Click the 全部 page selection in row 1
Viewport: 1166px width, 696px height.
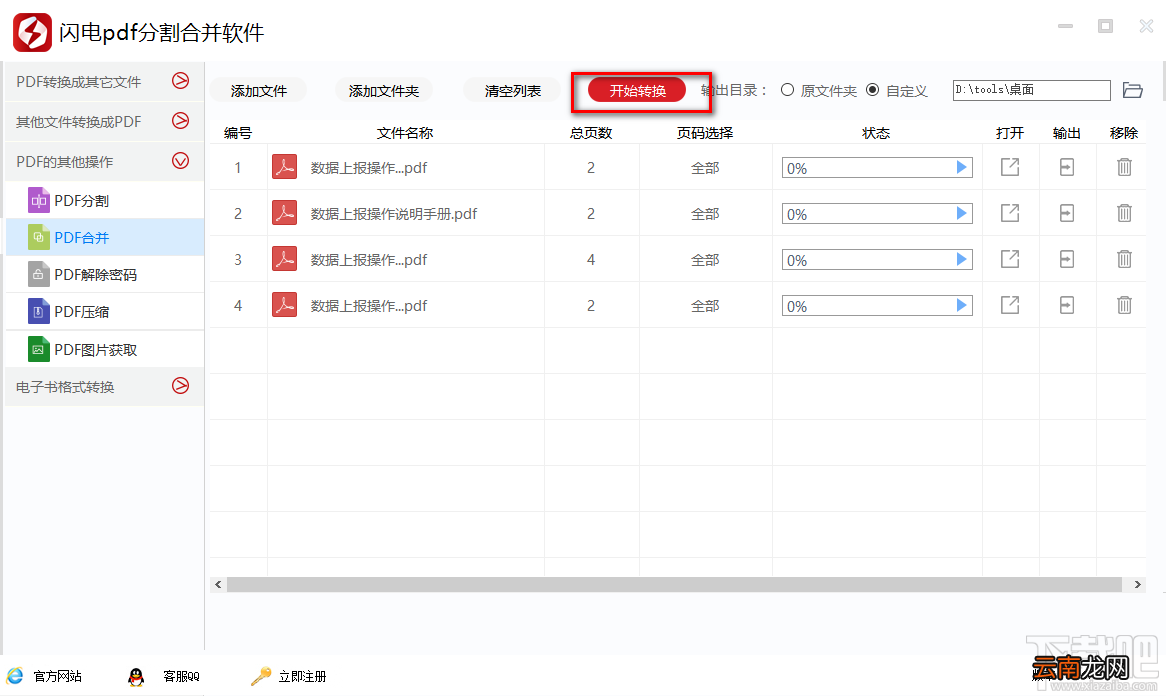[x=705, y=168]
